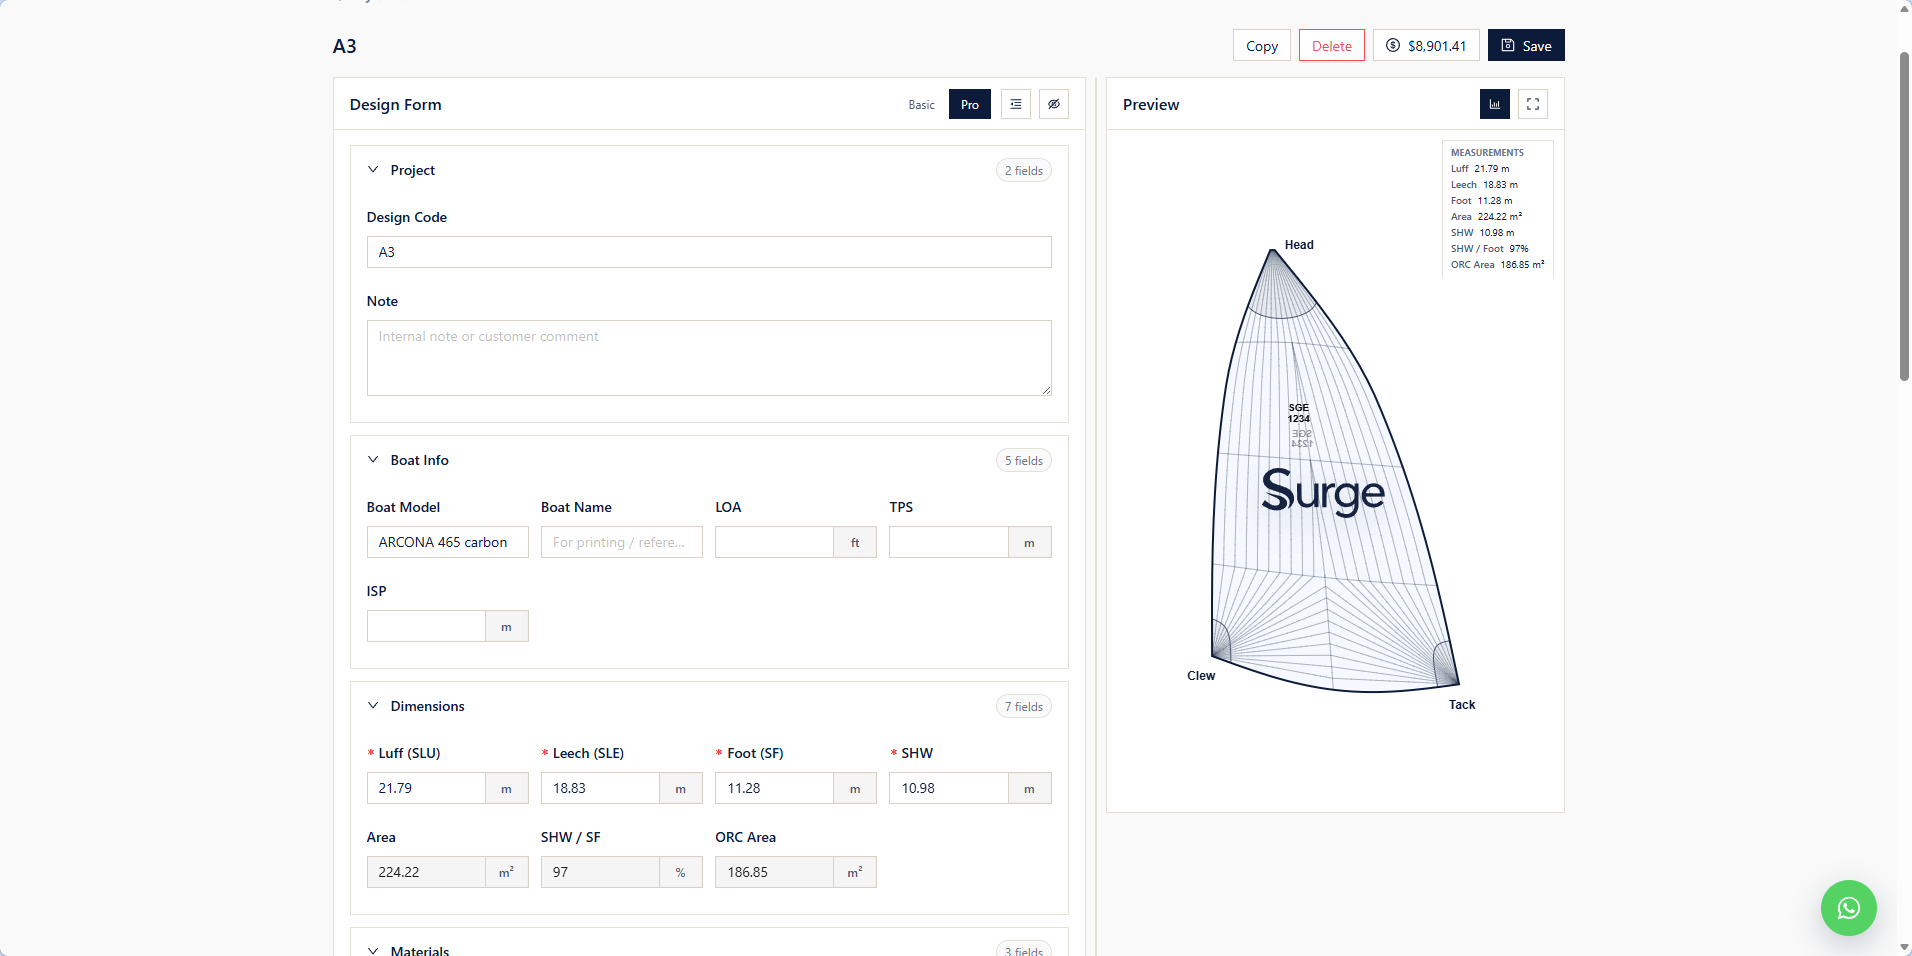Click the list outline icon in Design Form

pos(1016,104)
